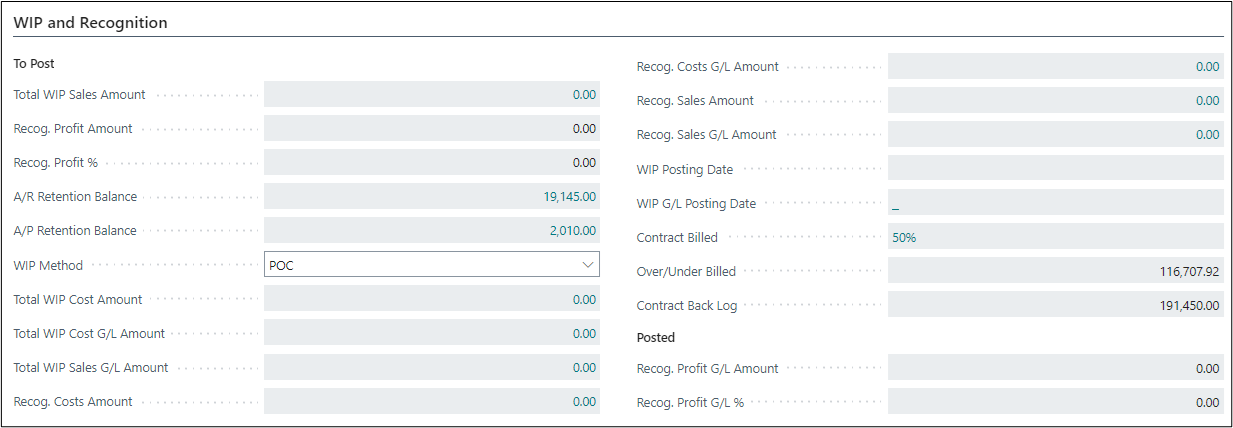Click the Recog. Profit Amount field

pos(432,129)
